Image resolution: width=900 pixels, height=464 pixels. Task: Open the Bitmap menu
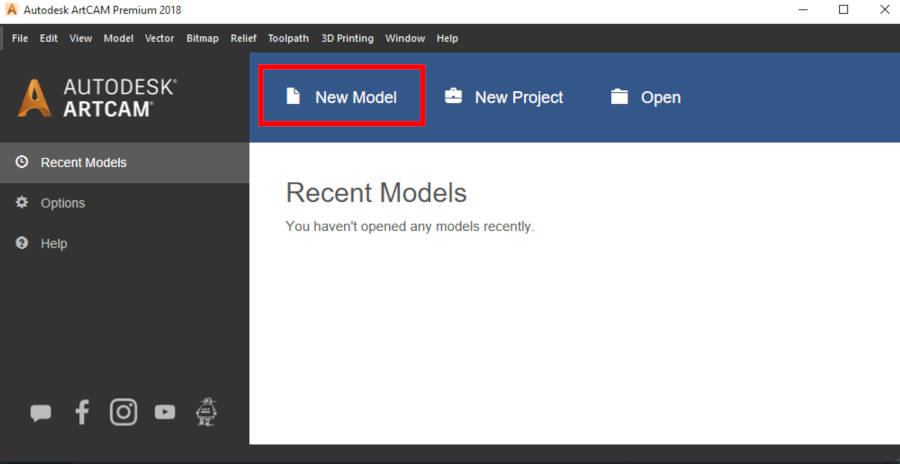pyautogui.click(x=203, y=38)
